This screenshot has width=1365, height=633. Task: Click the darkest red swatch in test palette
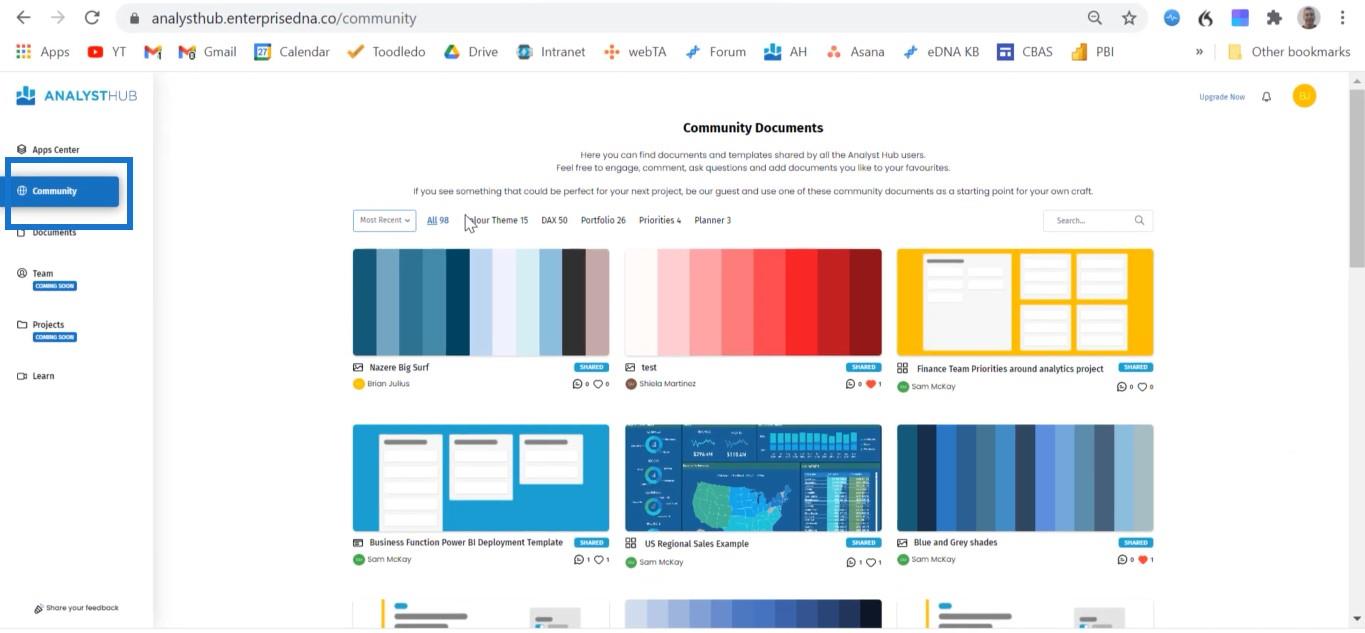866,303
